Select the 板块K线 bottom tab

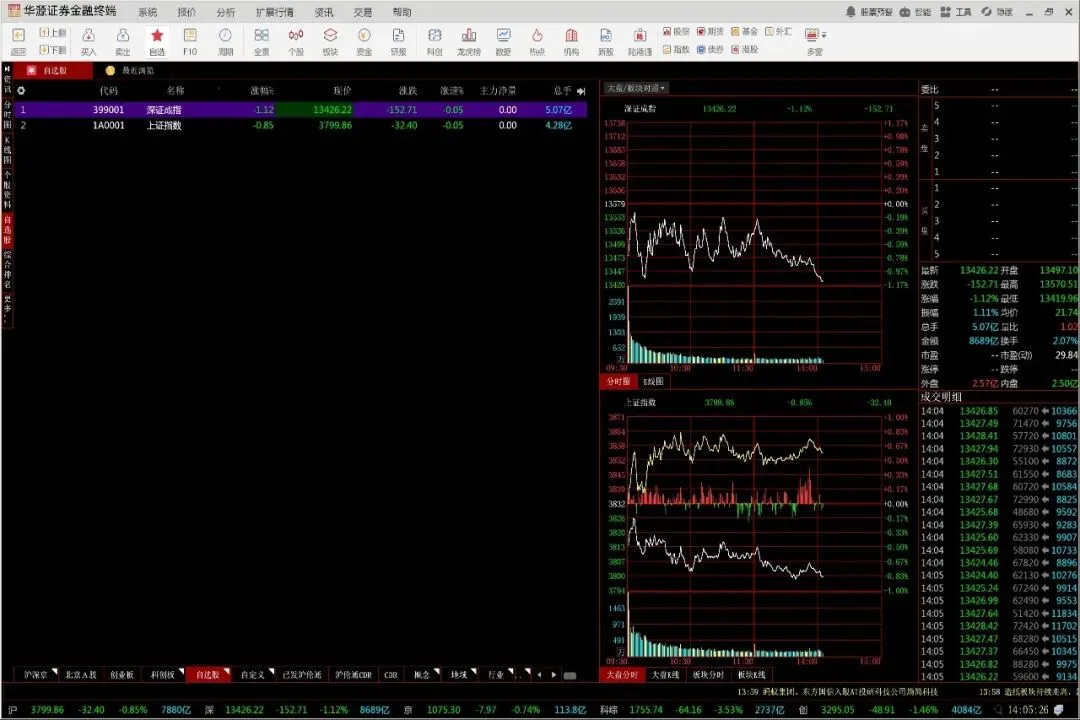point(751,675)
